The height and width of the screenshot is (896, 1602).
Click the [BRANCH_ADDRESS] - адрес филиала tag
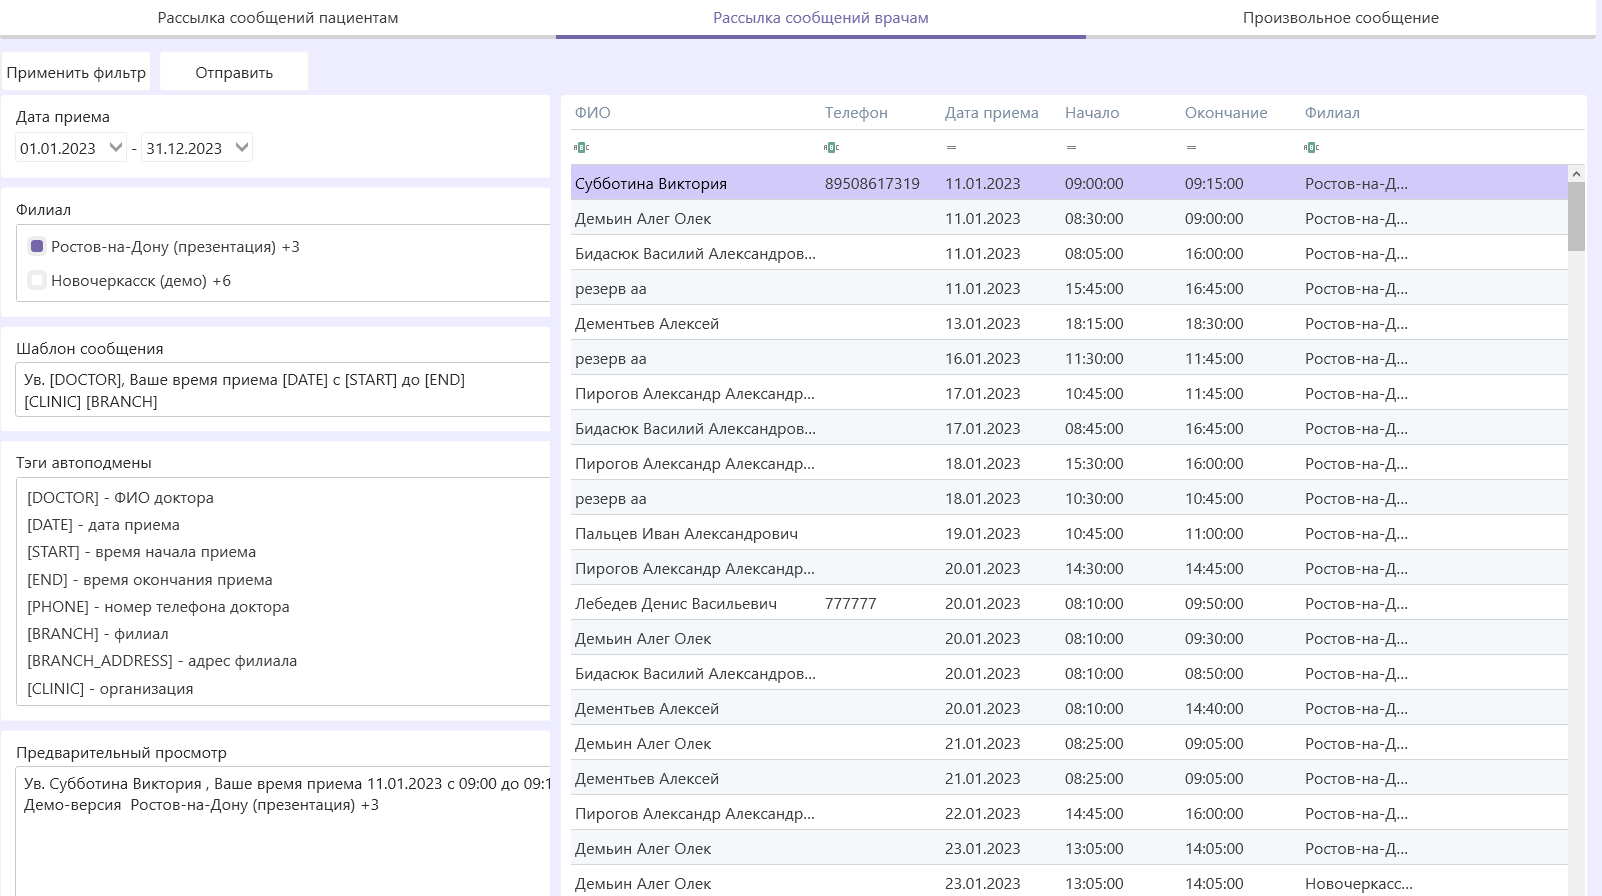tap(162, 661)
